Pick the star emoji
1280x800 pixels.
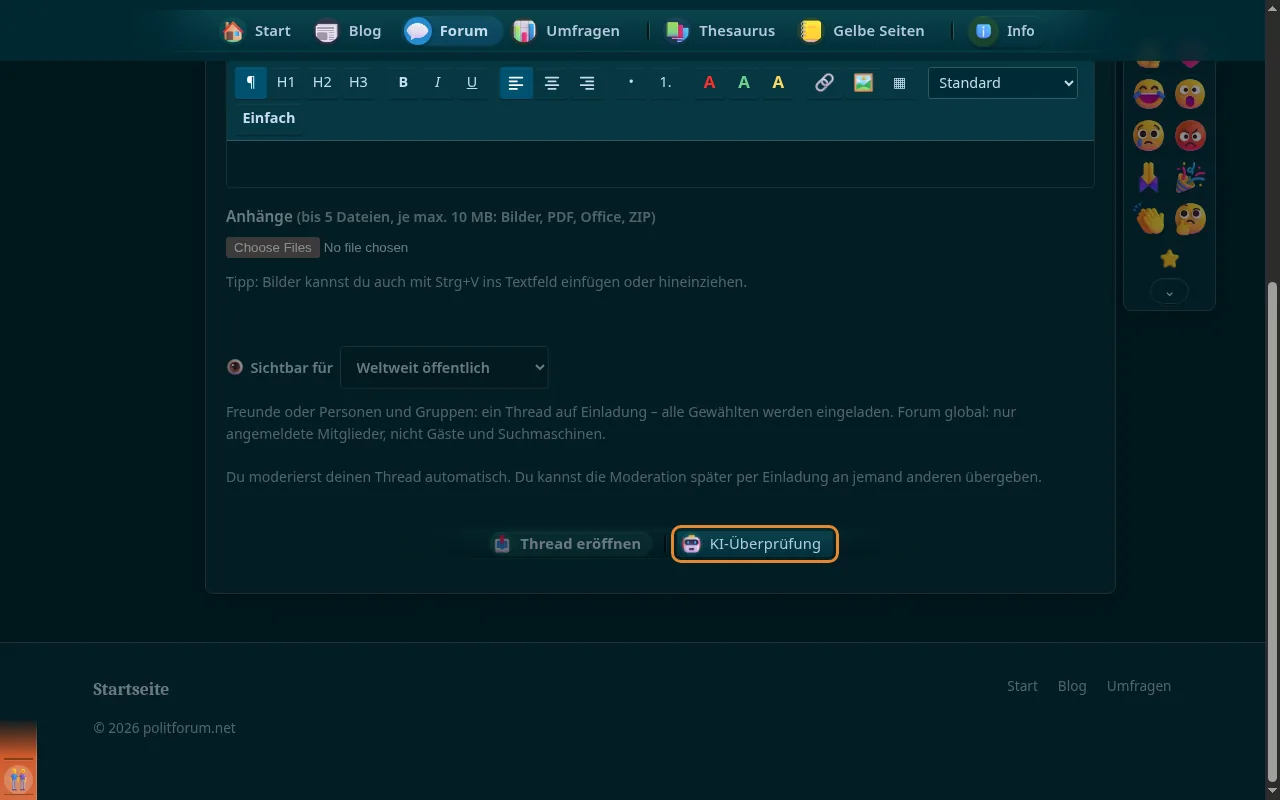tap(1169, 259)
